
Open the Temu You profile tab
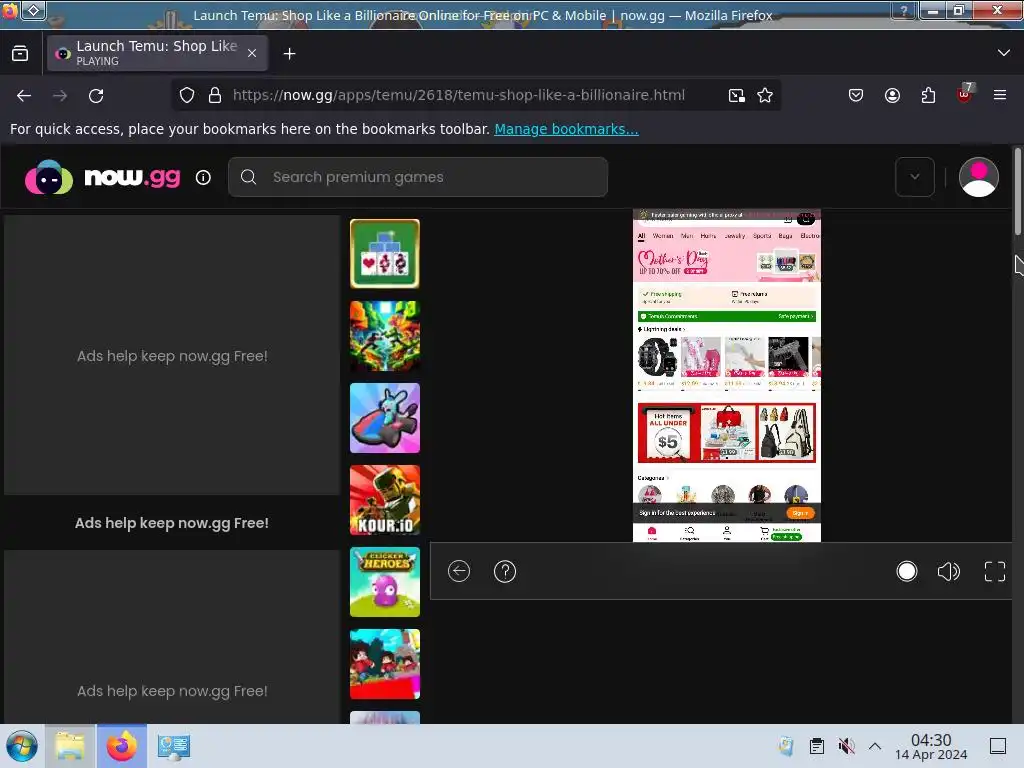(726, 533)
